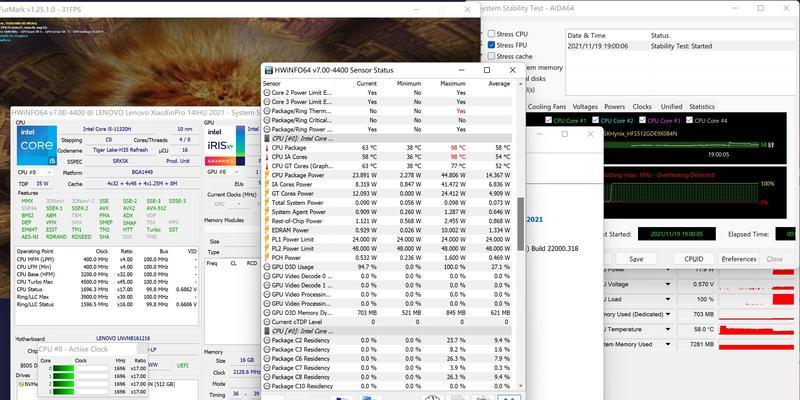Uncheck Stress FPU in AIDA64
The image size is (800, 400).
(491, 45)
